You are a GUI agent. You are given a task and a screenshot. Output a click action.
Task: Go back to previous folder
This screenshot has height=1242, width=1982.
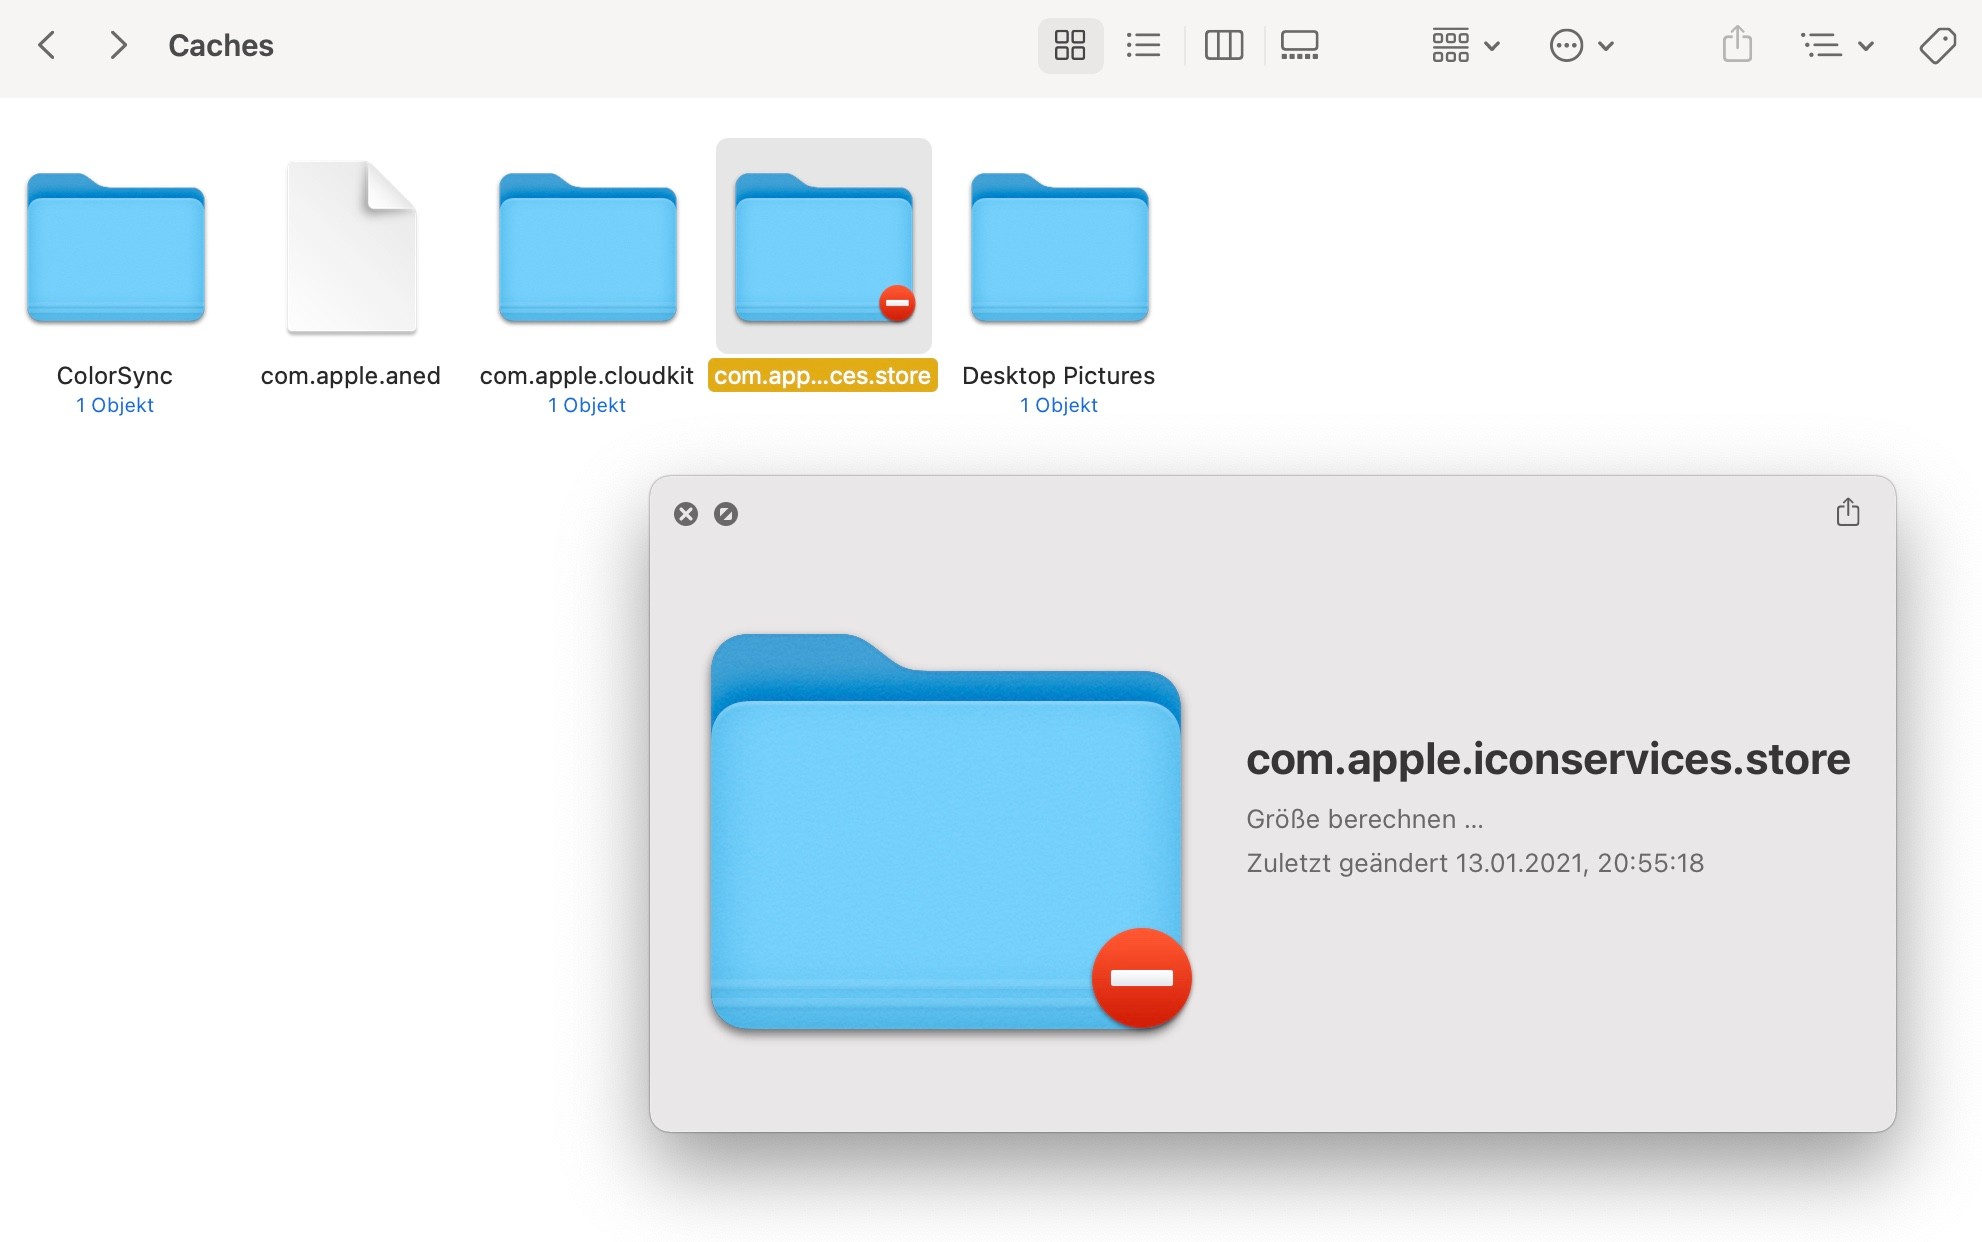point(46,45)
